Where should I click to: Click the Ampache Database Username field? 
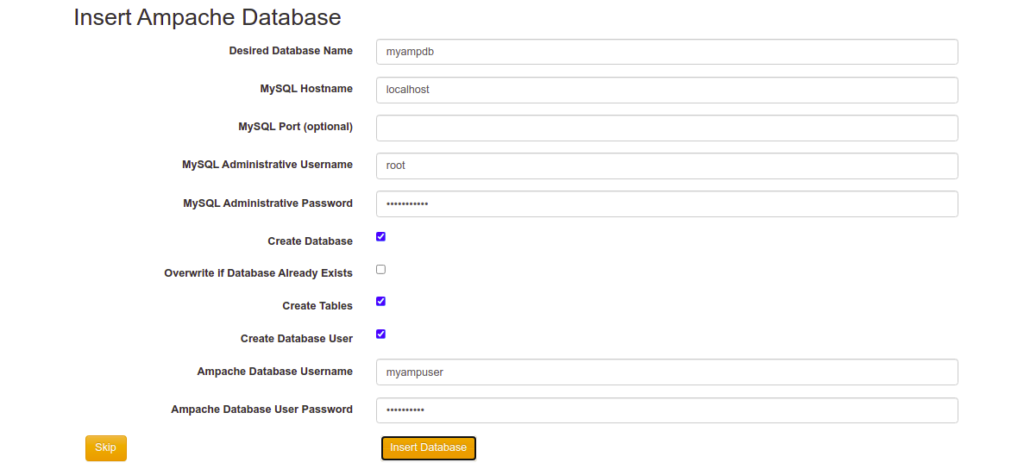click(x=667, y=372)
